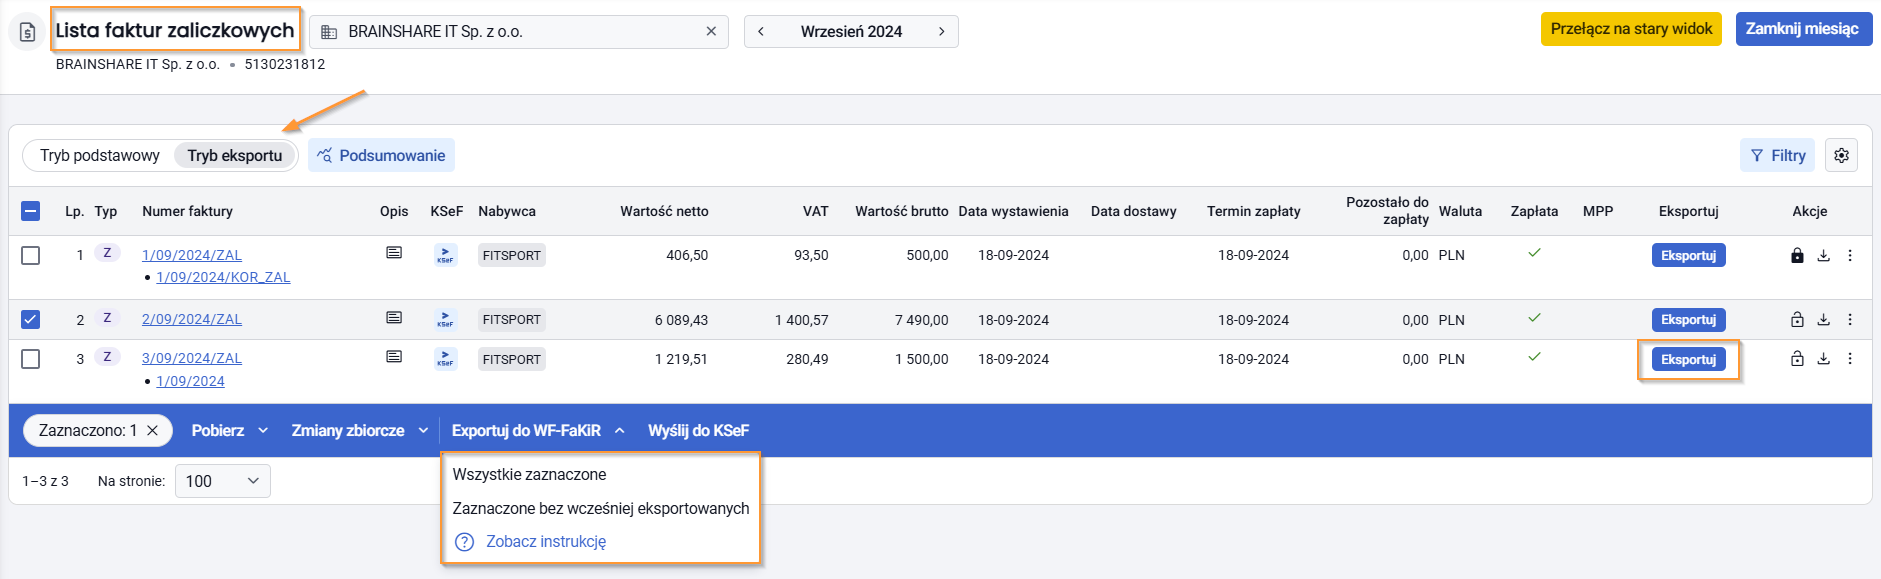Sort by Numer faktury column header
This screenshot has height=579, width=1881.
[187, 211]
